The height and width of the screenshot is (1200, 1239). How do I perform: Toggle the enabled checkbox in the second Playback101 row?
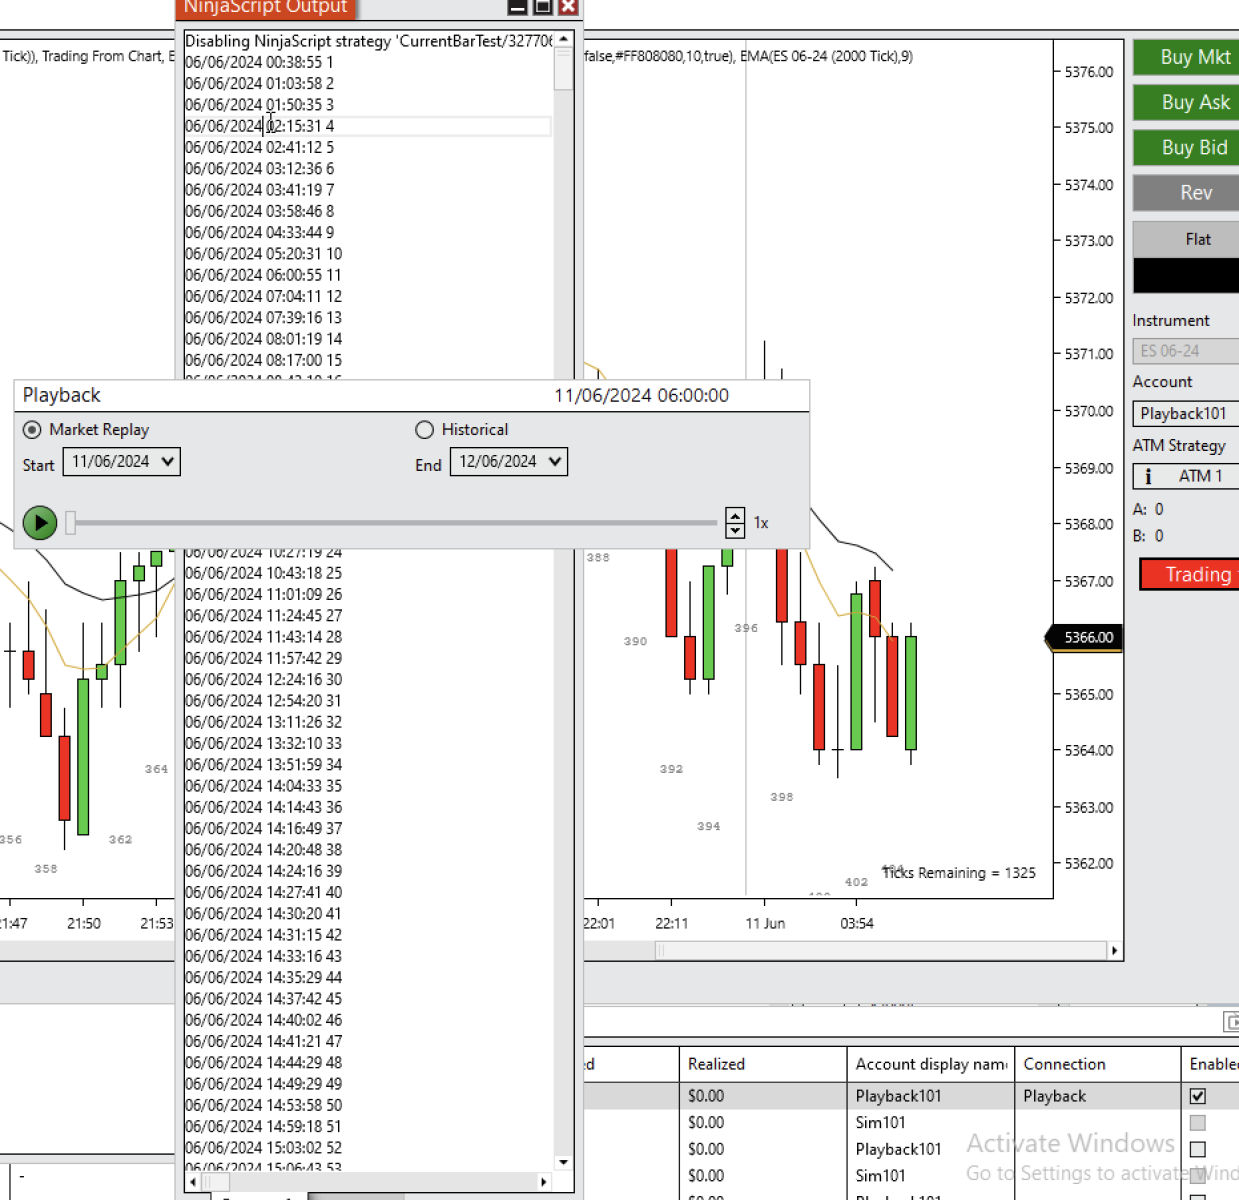(1198, 1150)
